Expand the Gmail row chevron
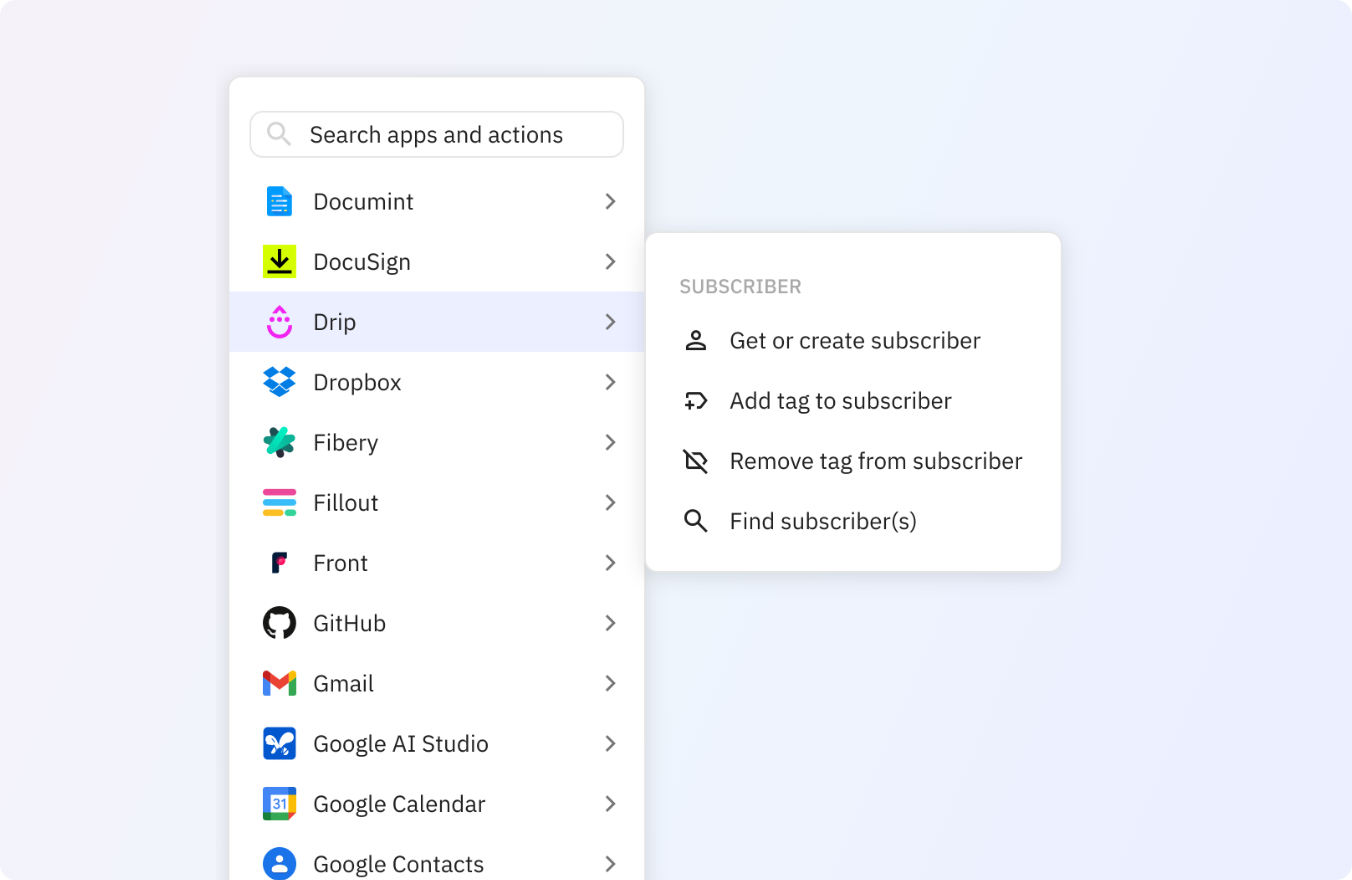The image size is (1352, 880). tap(610, 683)
